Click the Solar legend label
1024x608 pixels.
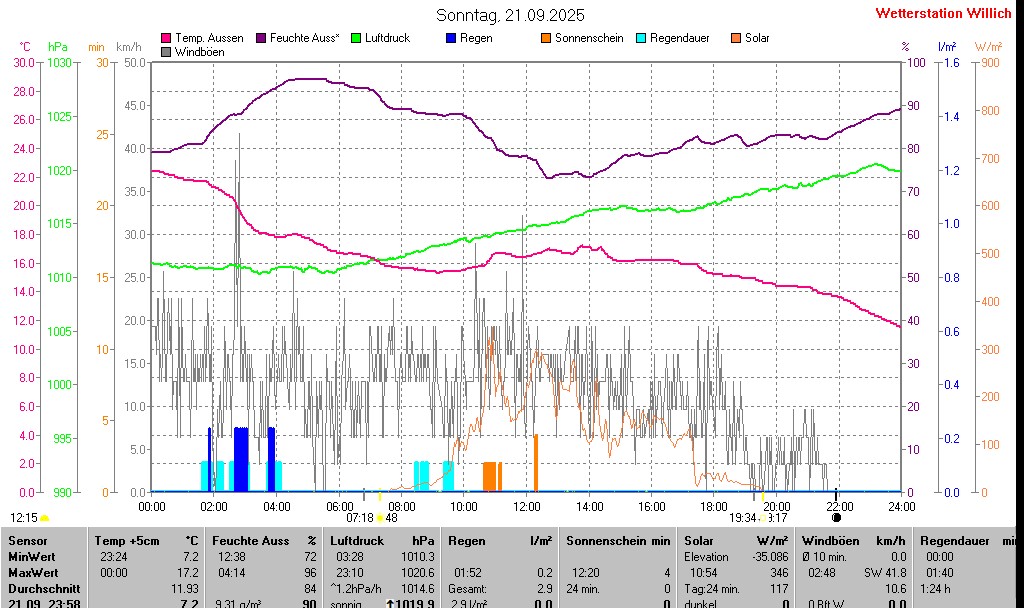click(x=757, y=38)
